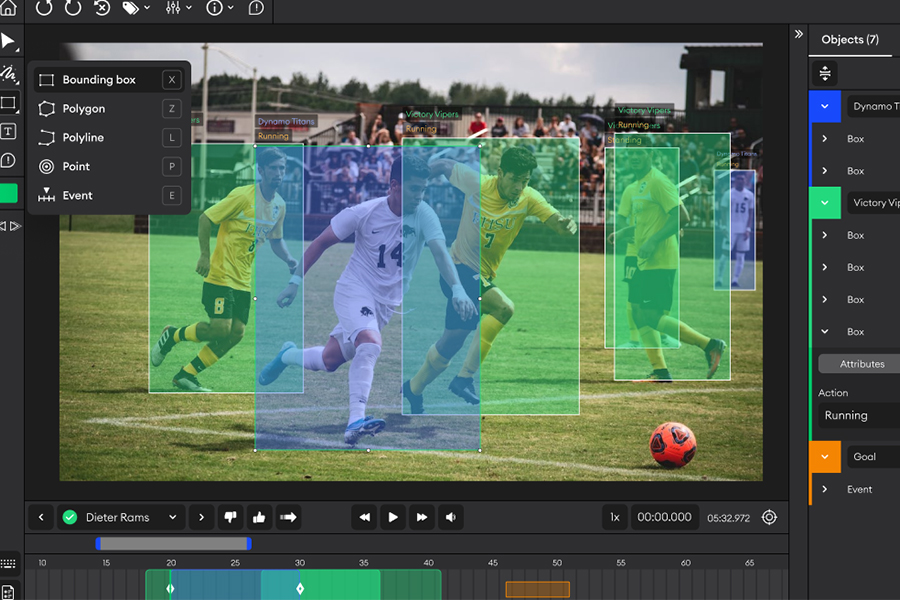Open the Objects (7) tab
This screenshot has width=900, height=600.
tap(849, 40)
